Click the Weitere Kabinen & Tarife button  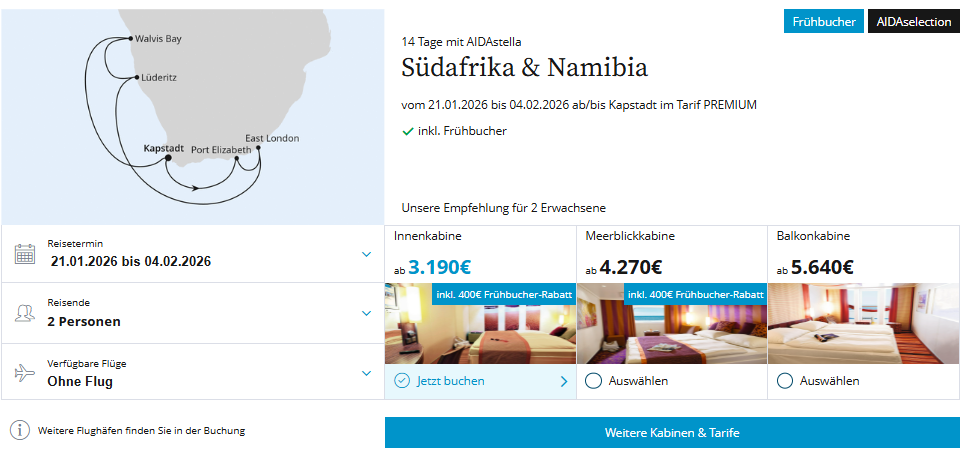672,432
